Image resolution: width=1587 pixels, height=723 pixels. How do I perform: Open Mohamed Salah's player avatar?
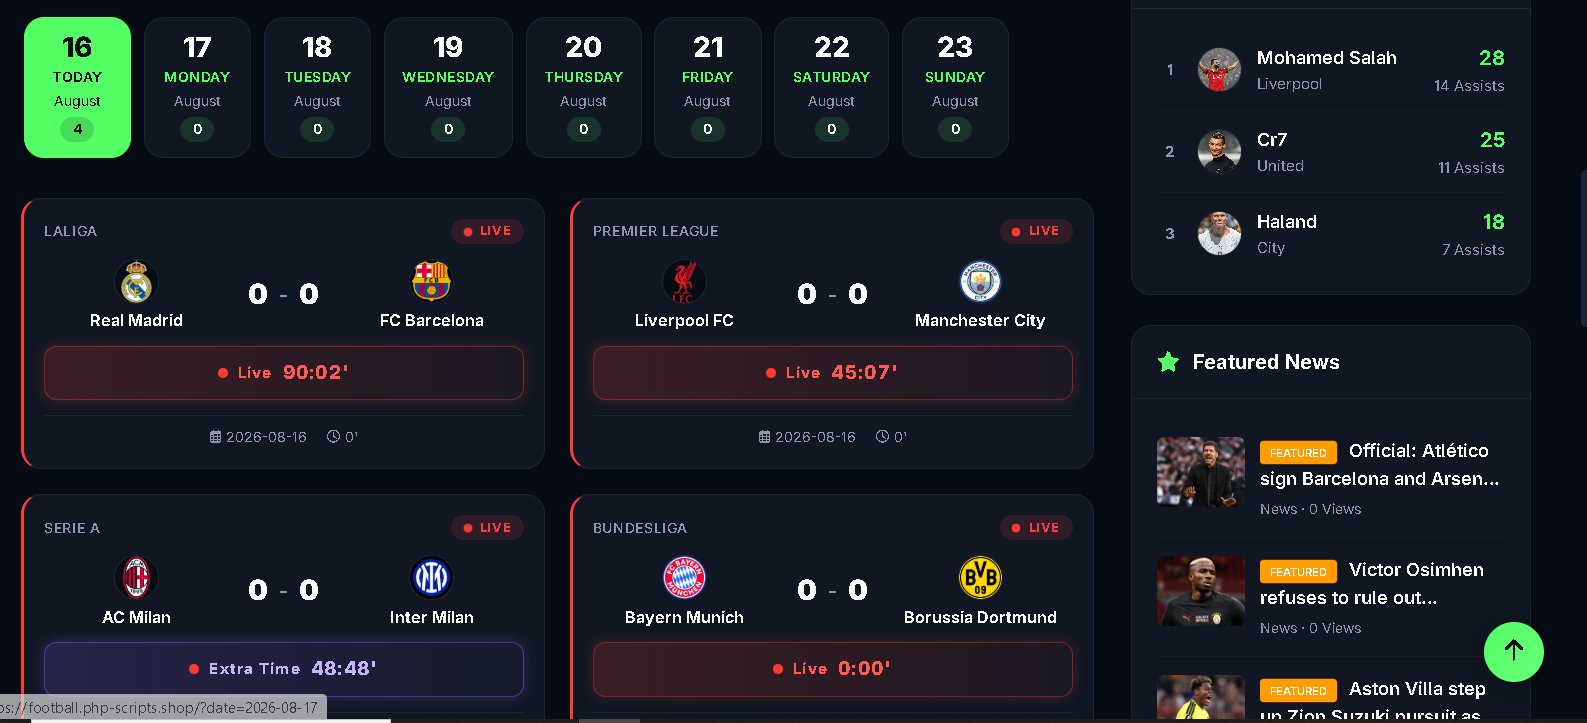tap(1219, 70)
